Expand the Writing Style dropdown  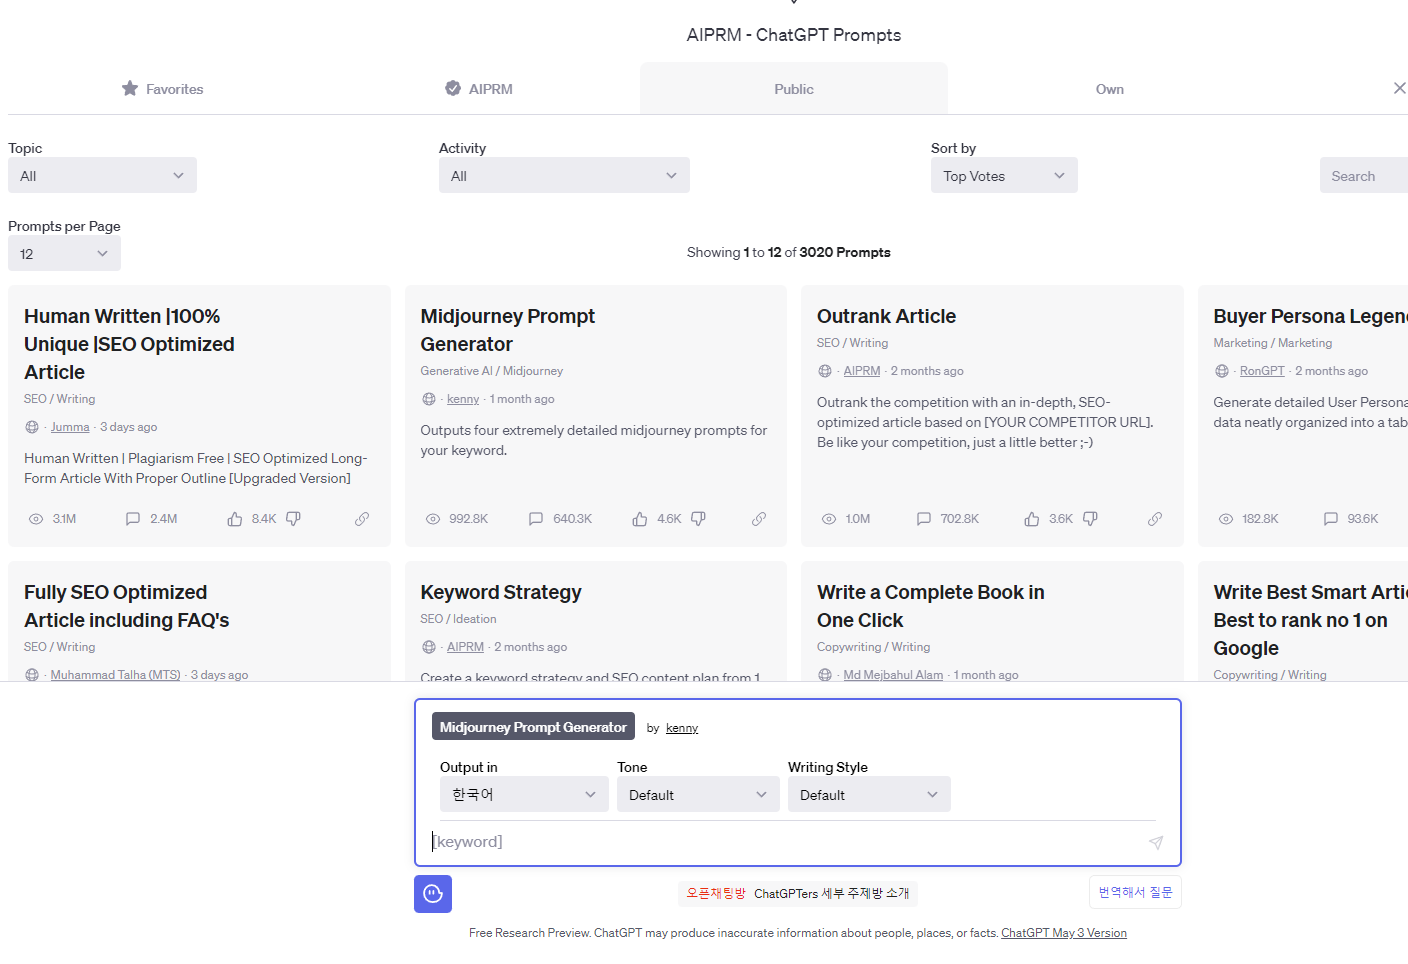point(869,794)
